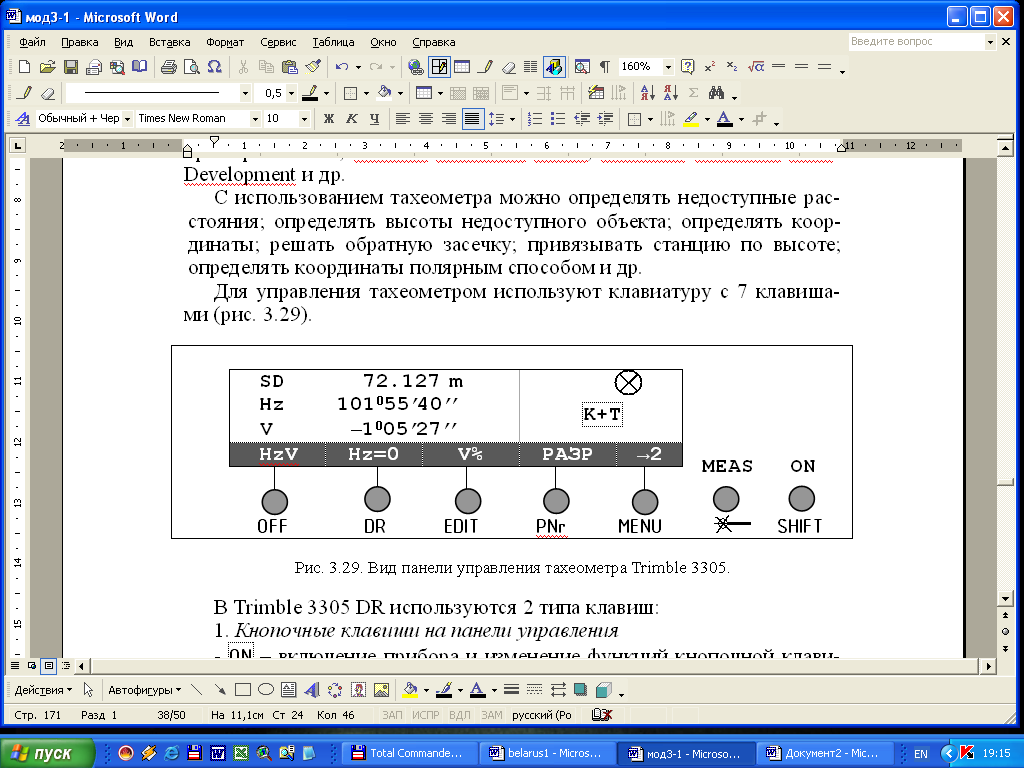This screenshot has height=768, width=1024.
Task: Open the Columns button
Action: (x=531, y=67)
